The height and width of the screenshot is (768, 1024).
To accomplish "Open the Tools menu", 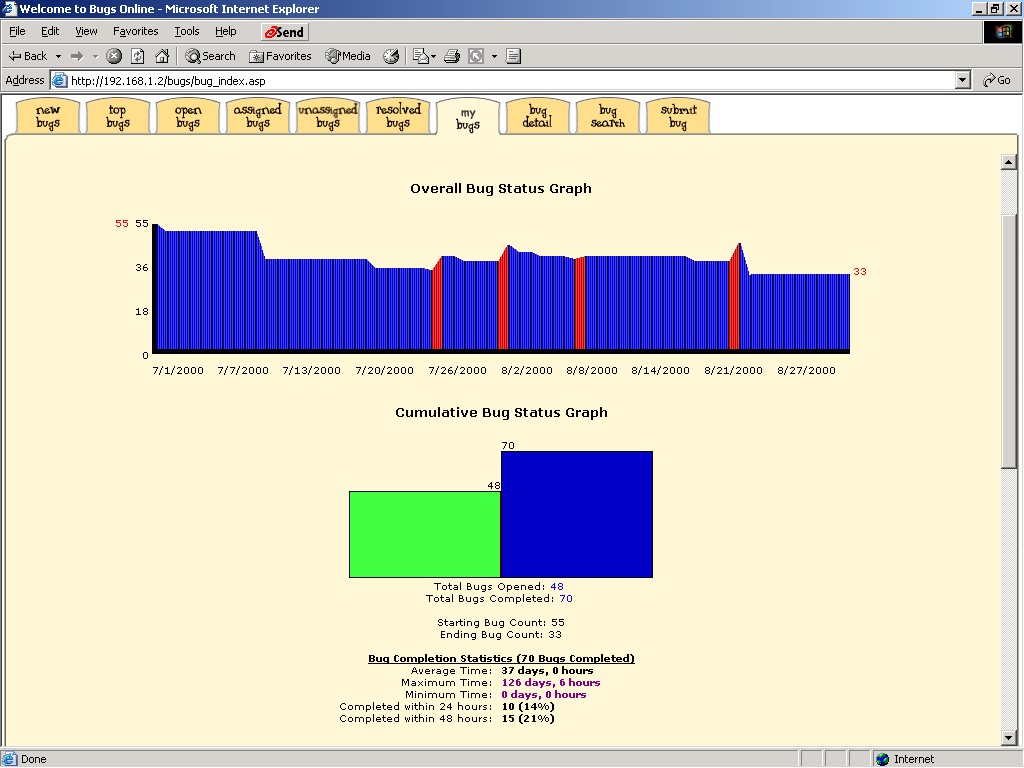I will tap(187, 31).
